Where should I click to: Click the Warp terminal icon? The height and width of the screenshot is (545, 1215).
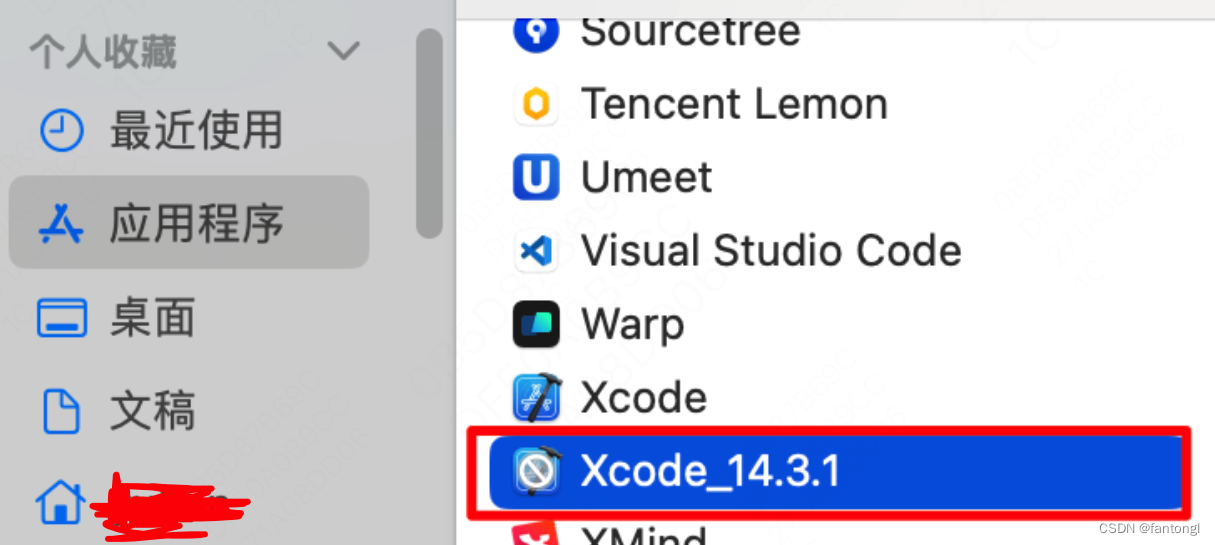537,324
